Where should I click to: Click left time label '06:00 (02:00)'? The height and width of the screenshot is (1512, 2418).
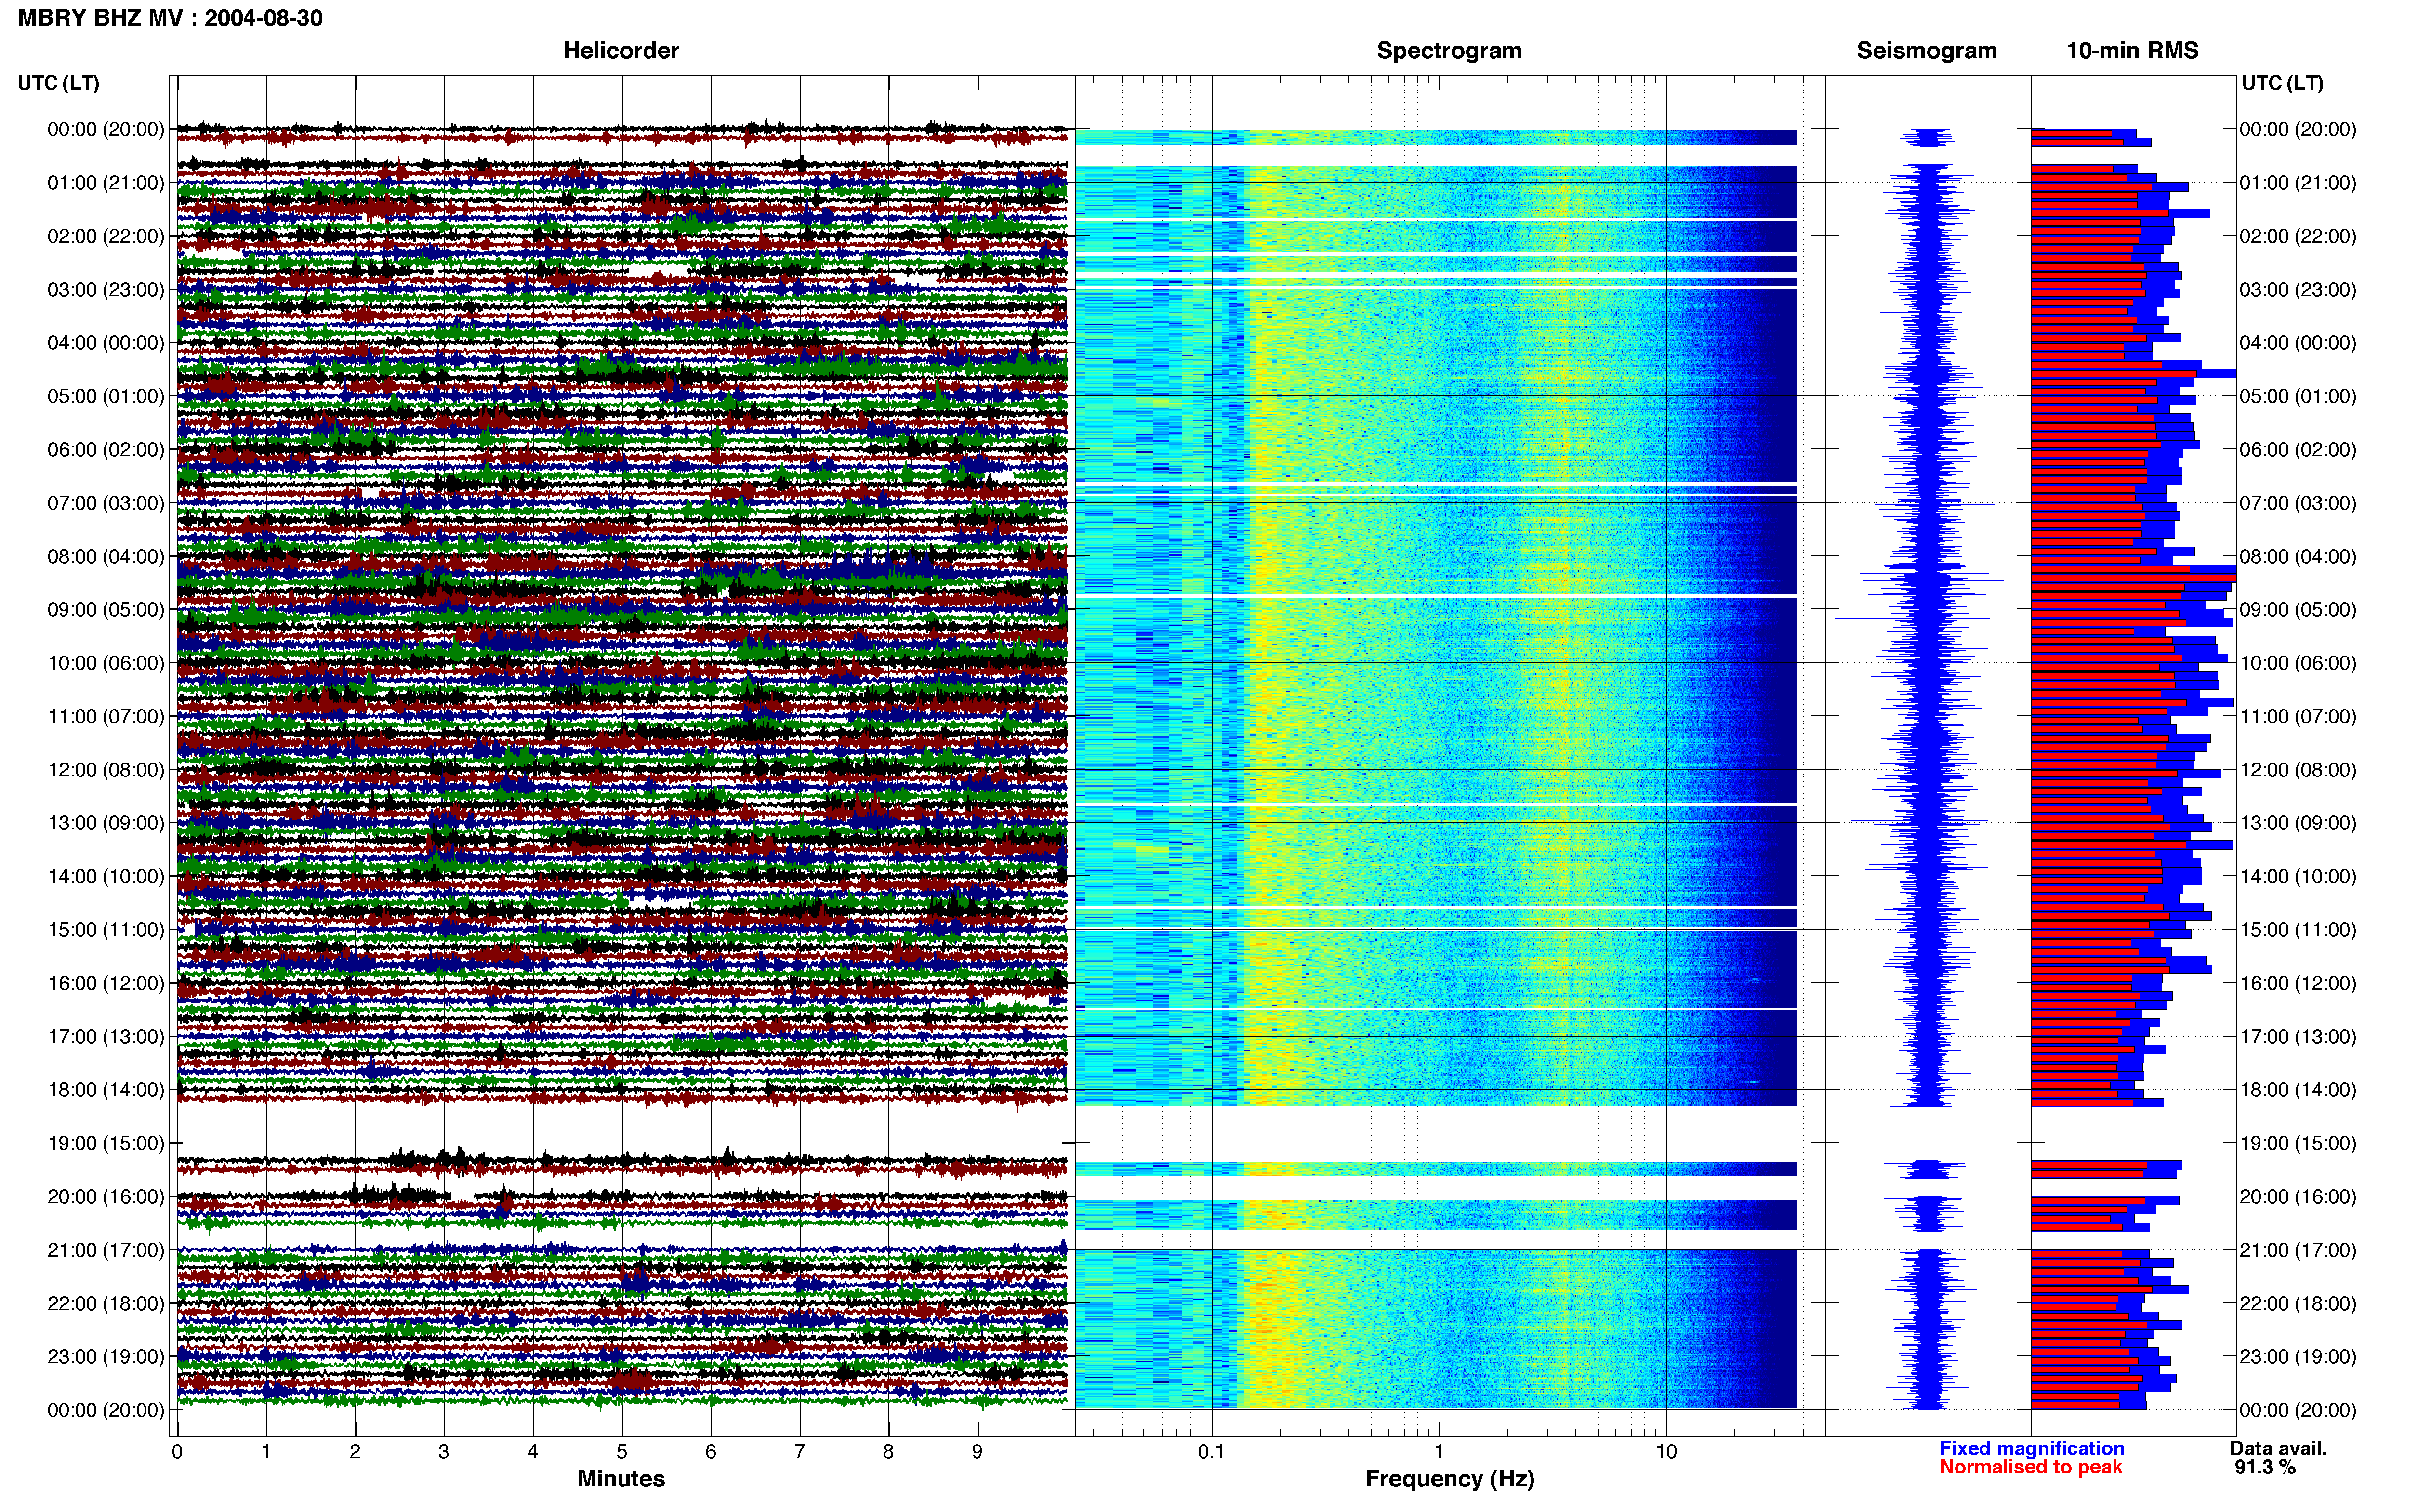pos(106,450)
